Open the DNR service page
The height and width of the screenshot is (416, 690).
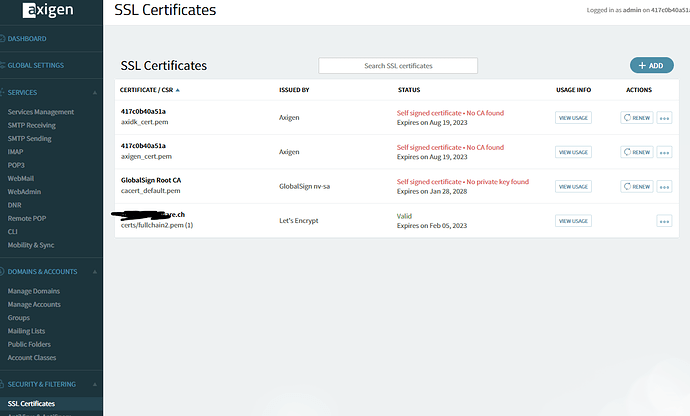15,205
